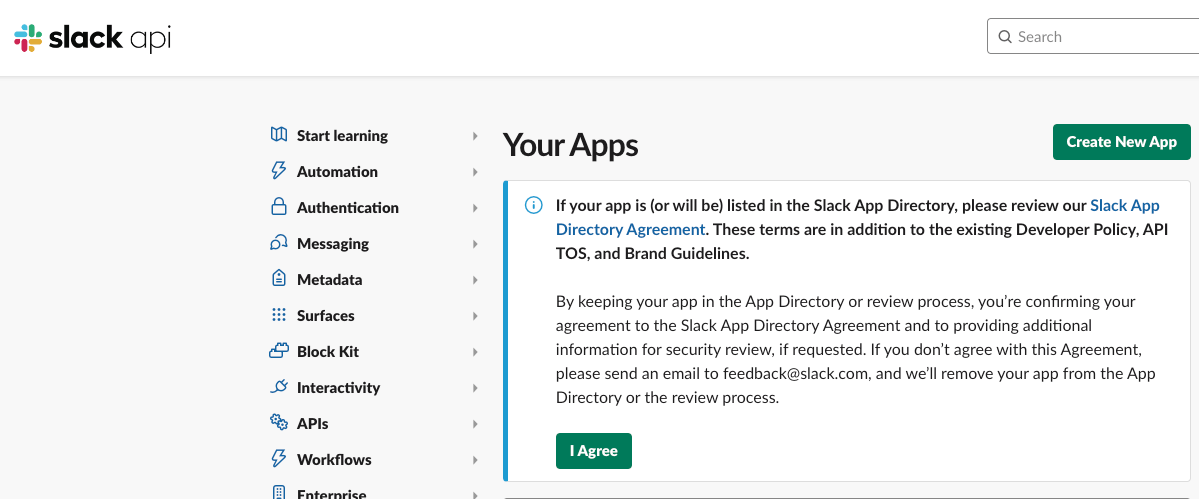Click the APIs gears icon
This screenshot has height=499, width=1199.
[279, 422]
